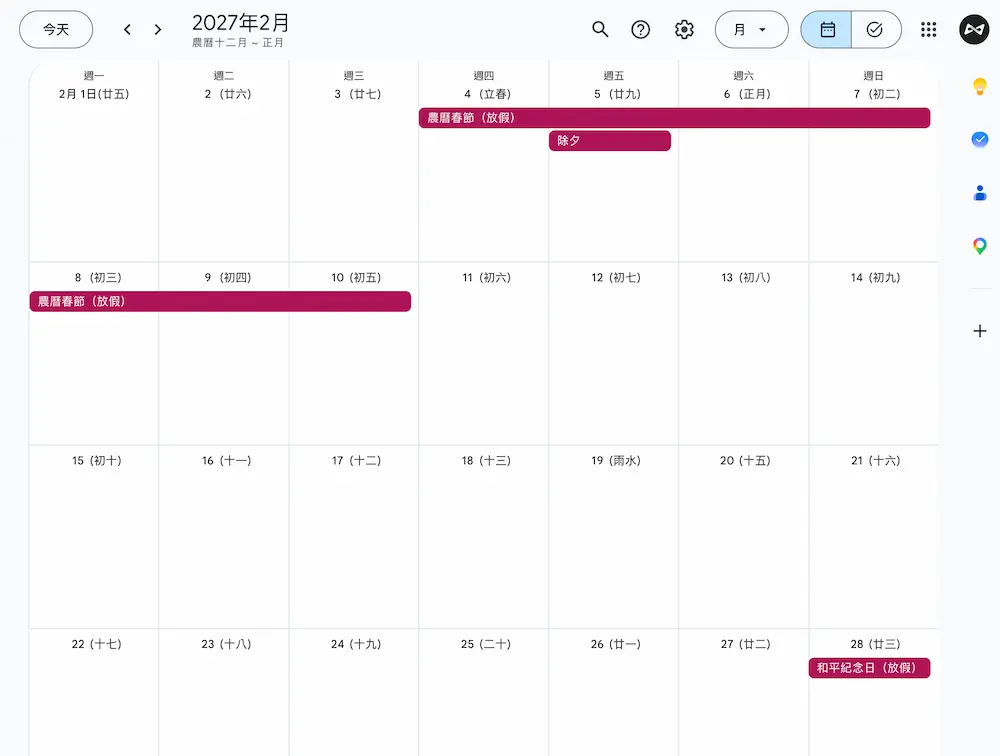1000x756 pixels.
Task: Select date 19 (雨水)
Action: (615, 461)
